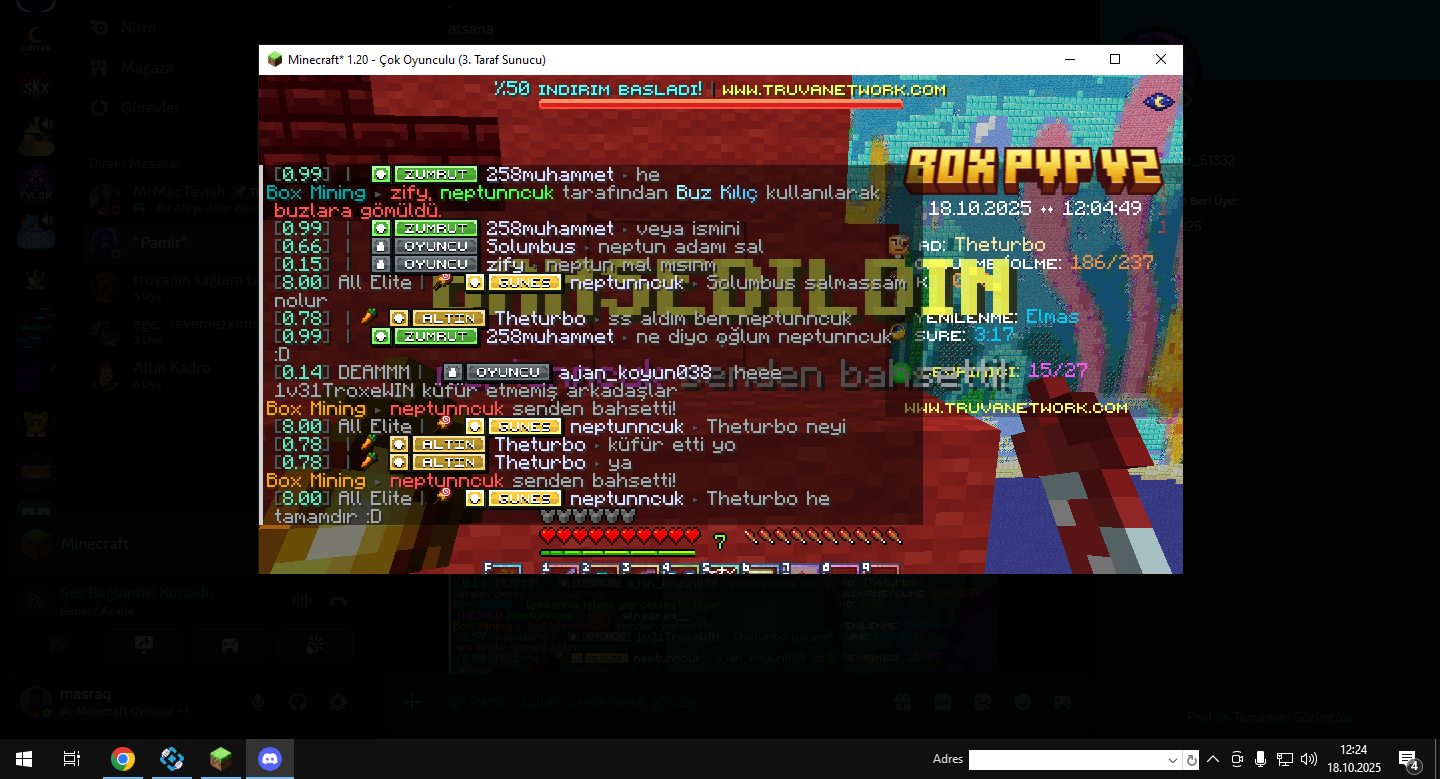
Task: Open Discord user settings gear
Action: click(338, 702)
